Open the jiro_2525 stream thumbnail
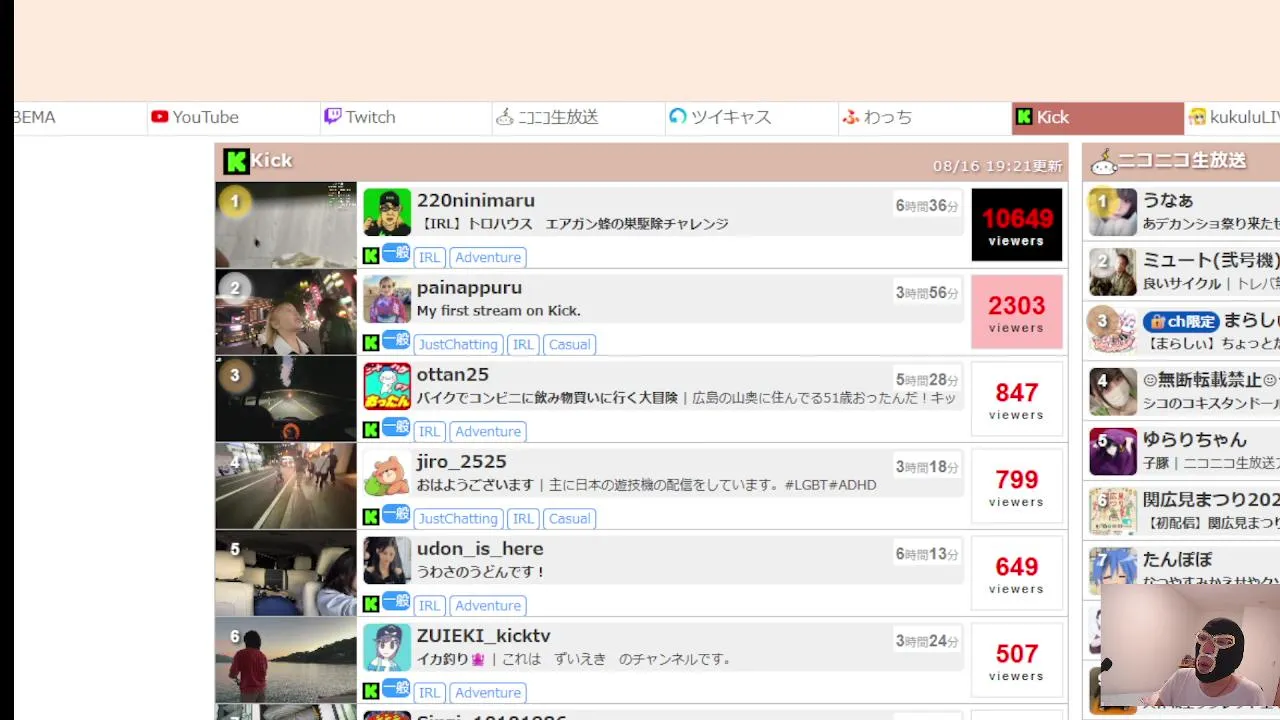The width and height of the screenshot is (1280, 720). [x=286, y=486]
